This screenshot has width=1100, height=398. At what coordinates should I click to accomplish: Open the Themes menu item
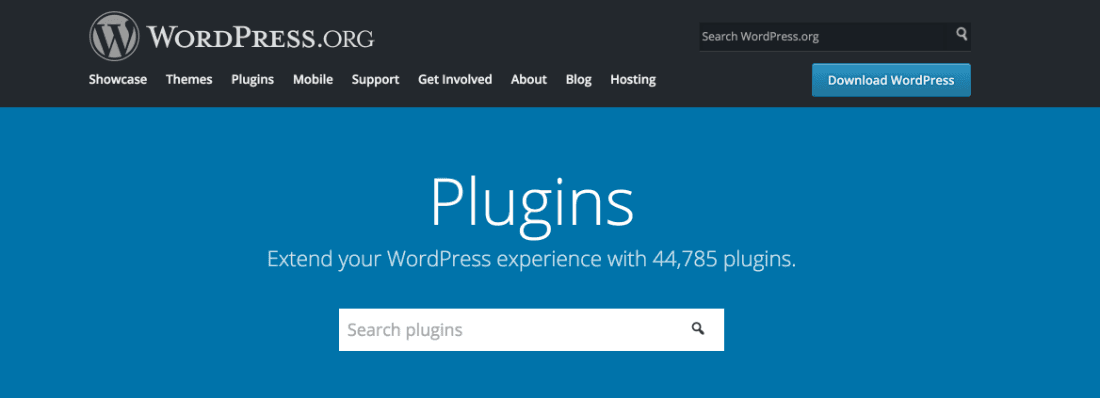189,79
